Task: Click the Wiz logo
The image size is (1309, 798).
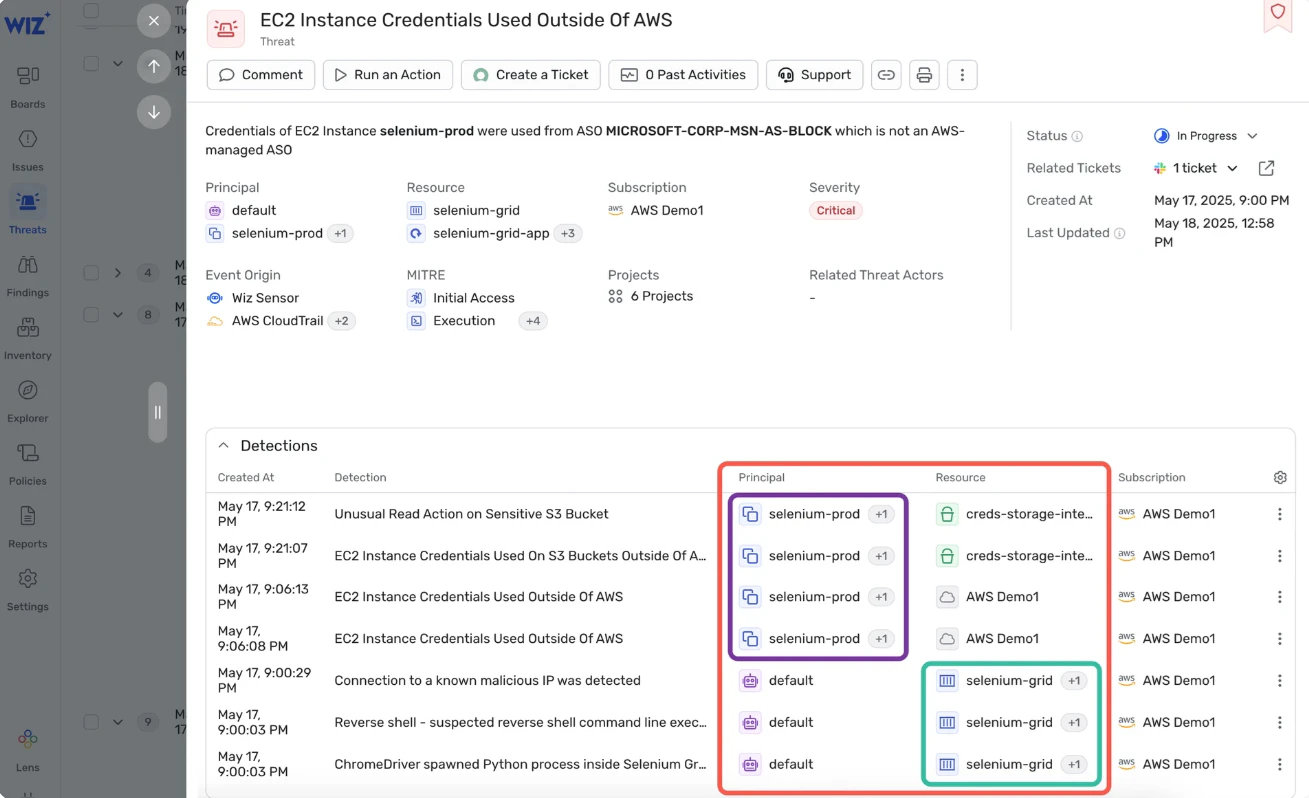Action: 27,23
